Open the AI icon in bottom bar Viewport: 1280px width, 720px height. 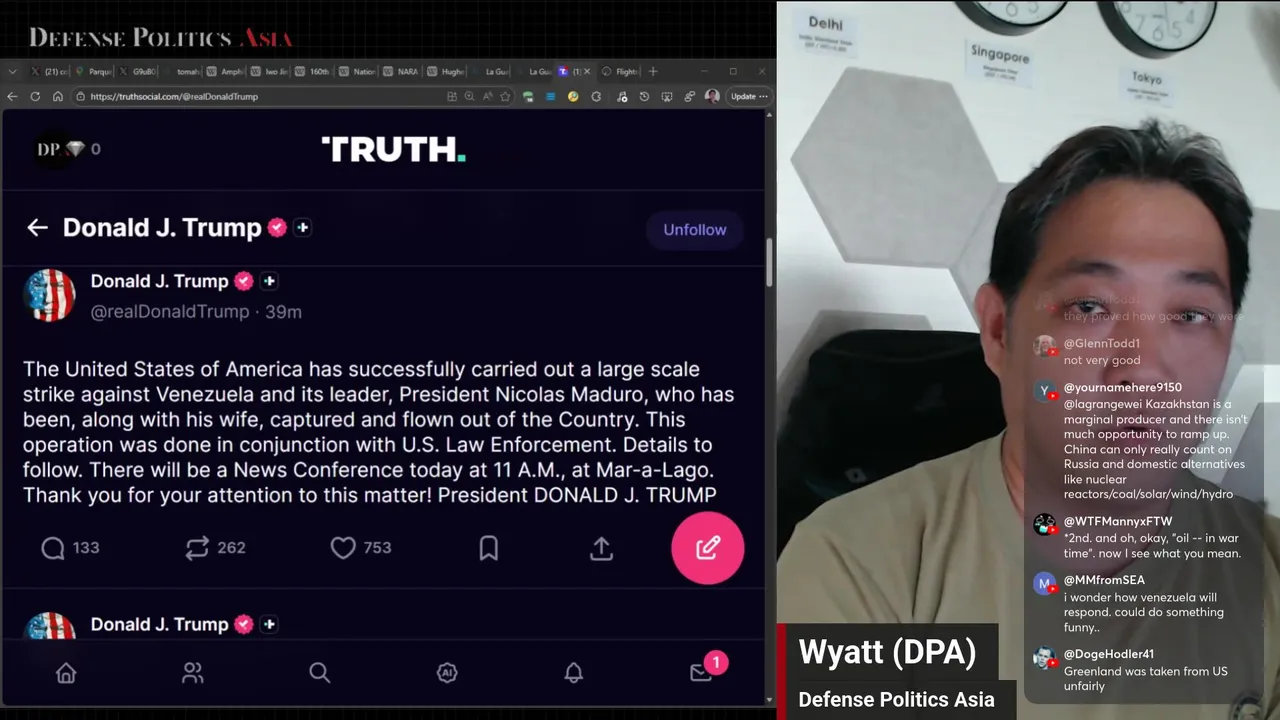coord(447,673)
